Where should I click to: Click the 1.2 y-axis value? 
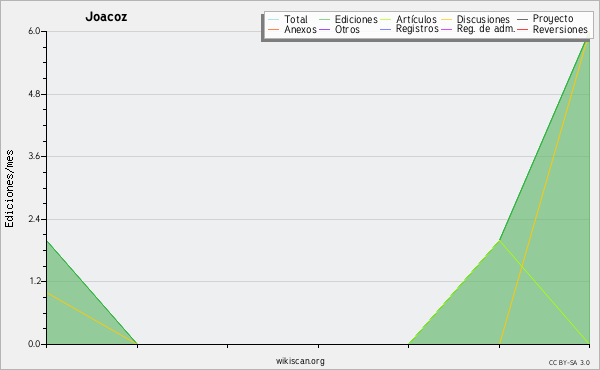34,281
